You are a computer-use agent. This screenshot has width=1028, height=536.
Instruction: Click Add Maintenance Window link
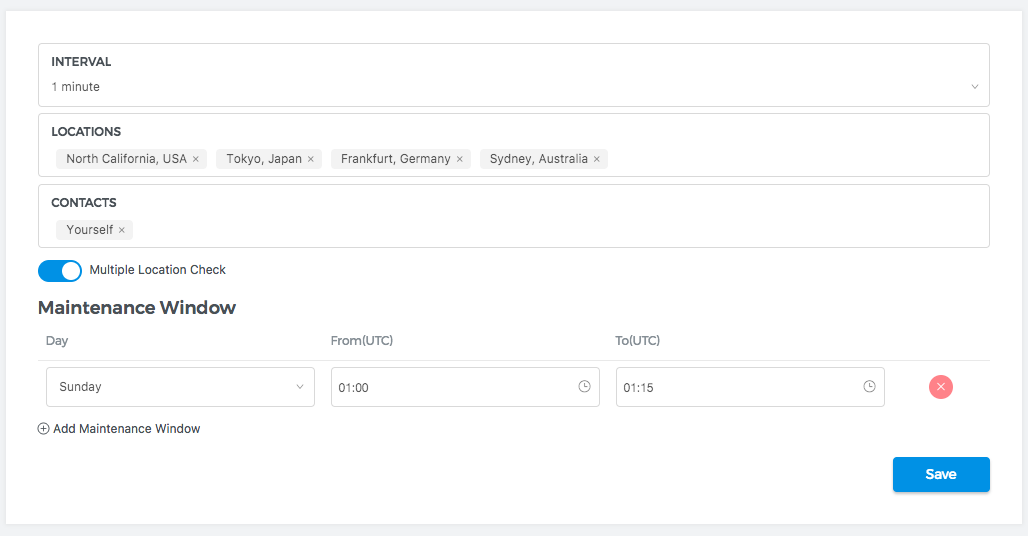pos(127,429)
